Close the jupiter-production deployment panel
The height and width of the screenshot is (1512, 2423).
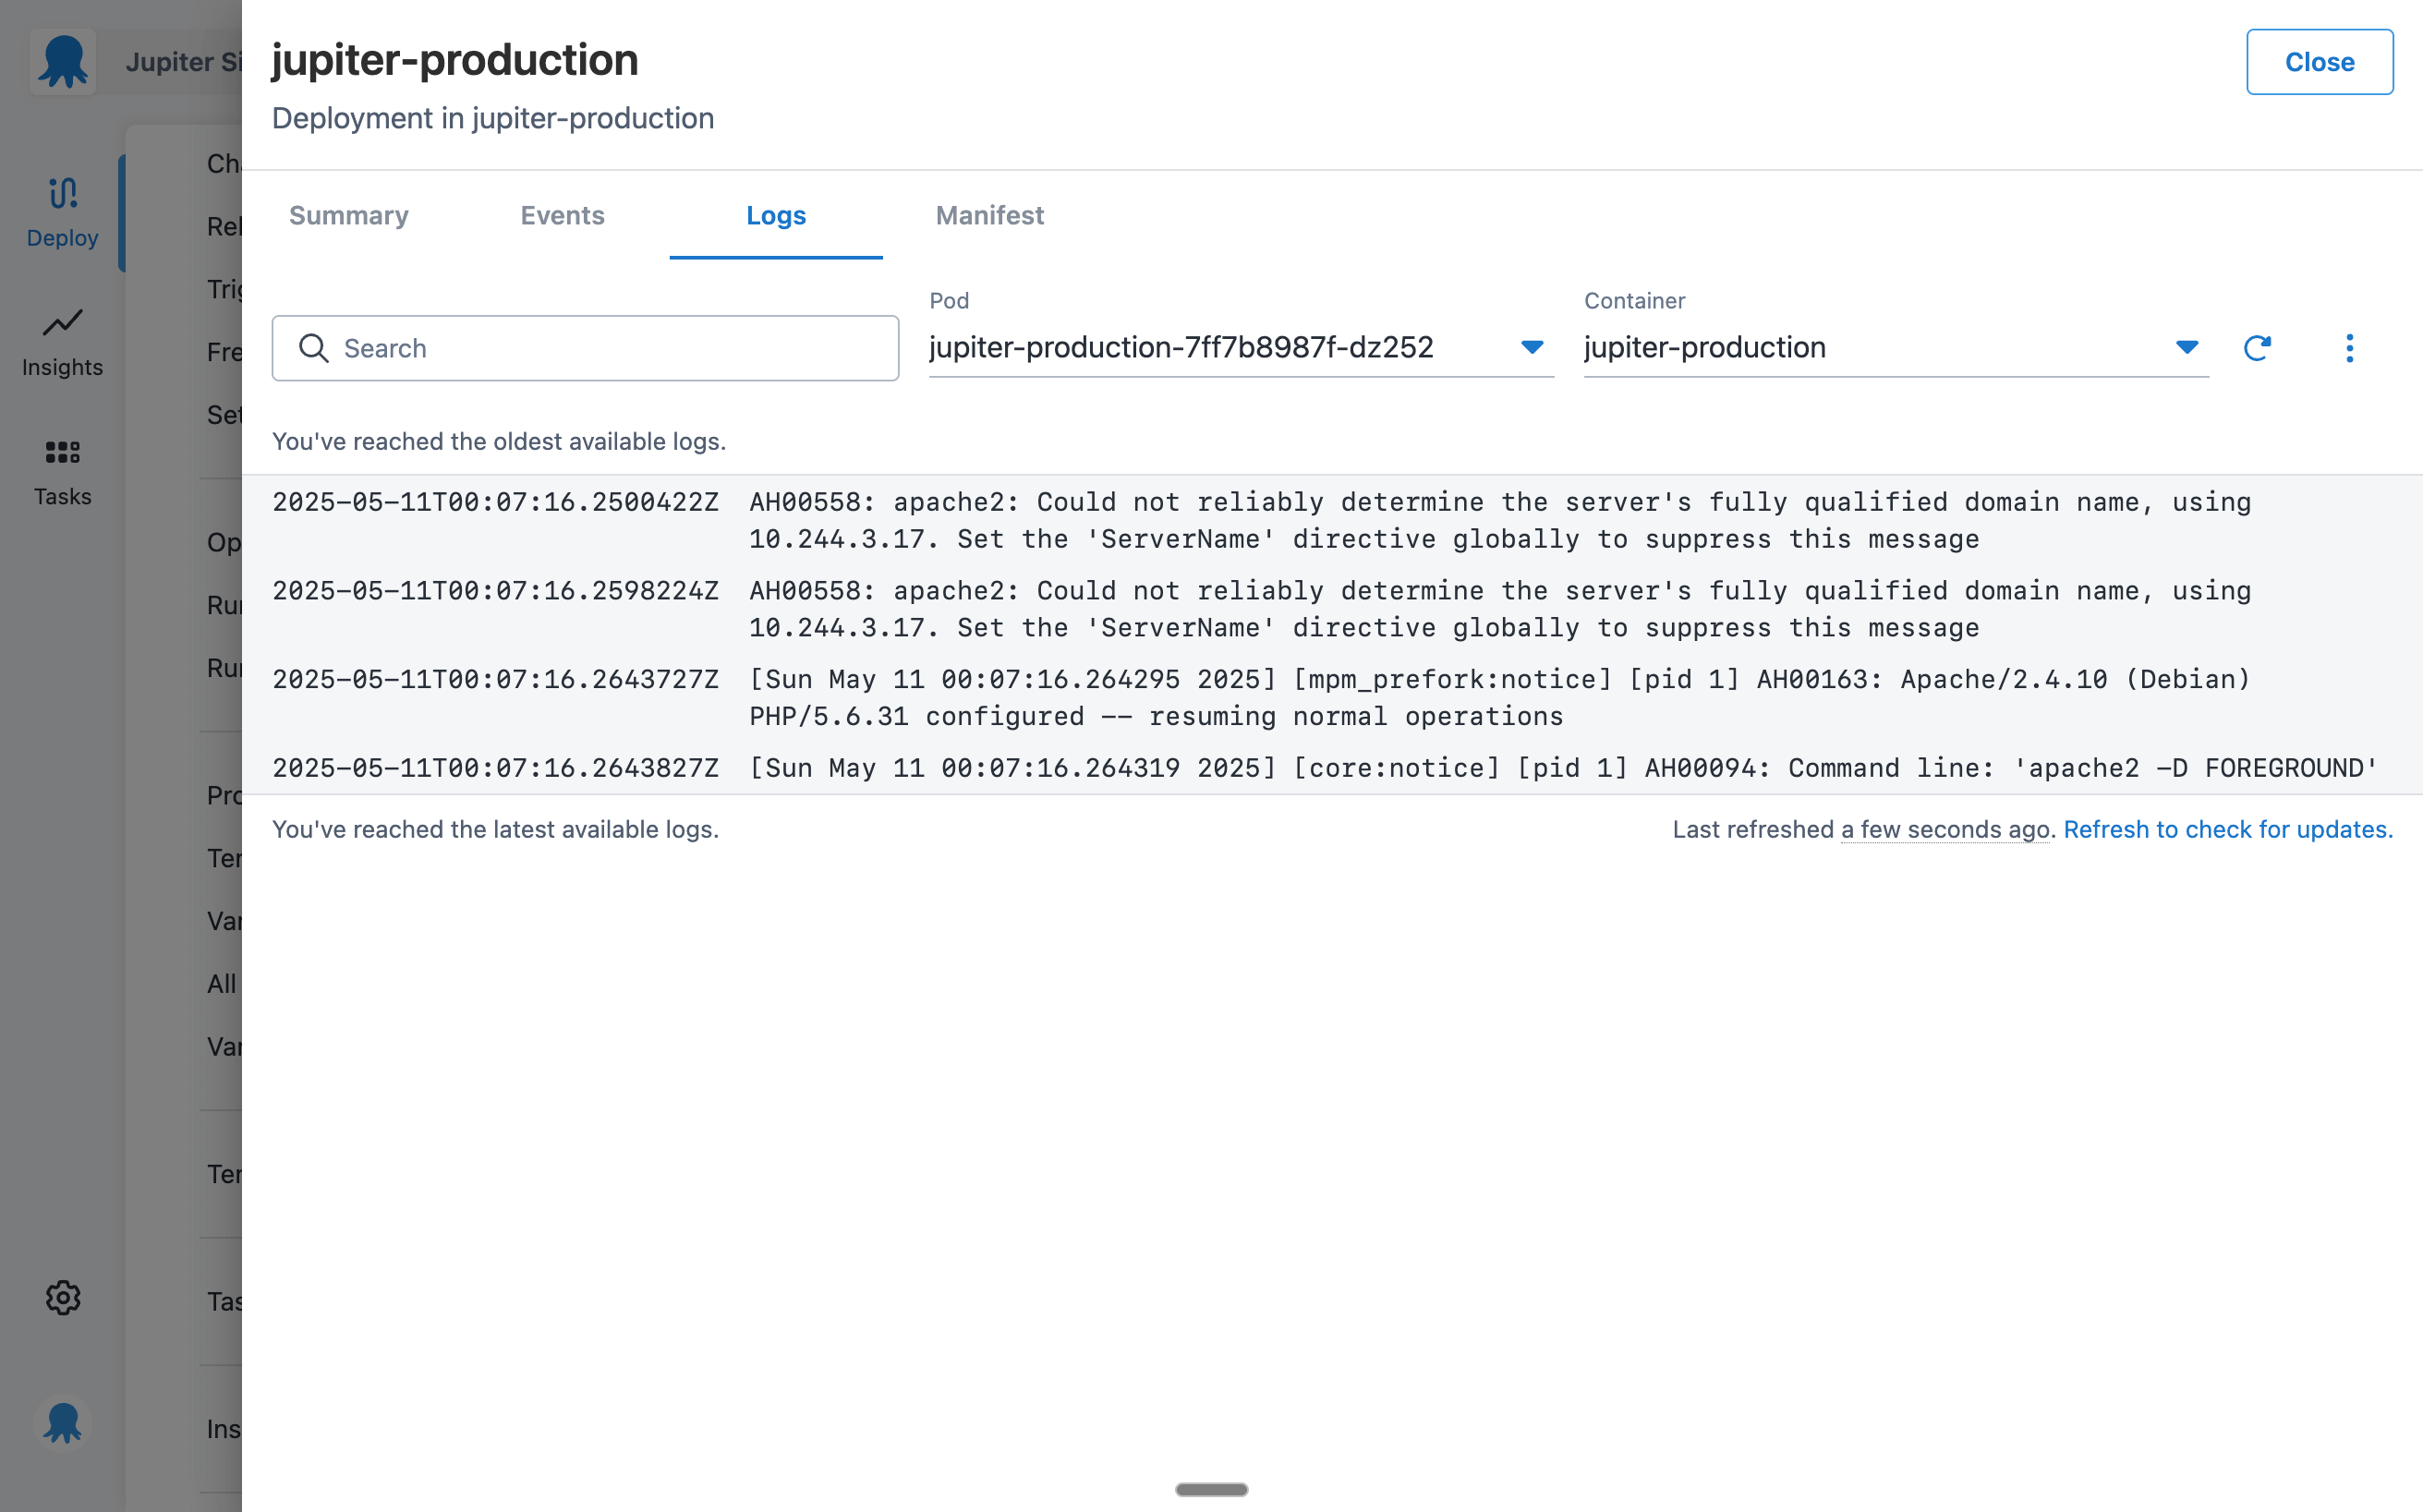tap(2319, 61)
